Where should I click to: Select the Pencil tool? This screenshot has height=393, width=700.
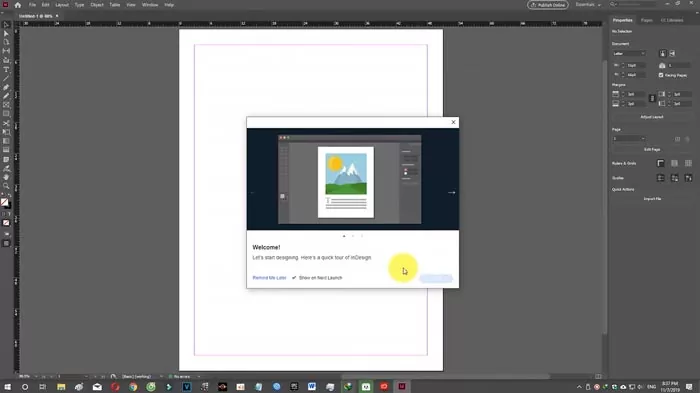pyautogui.click(x=6, y=96)
